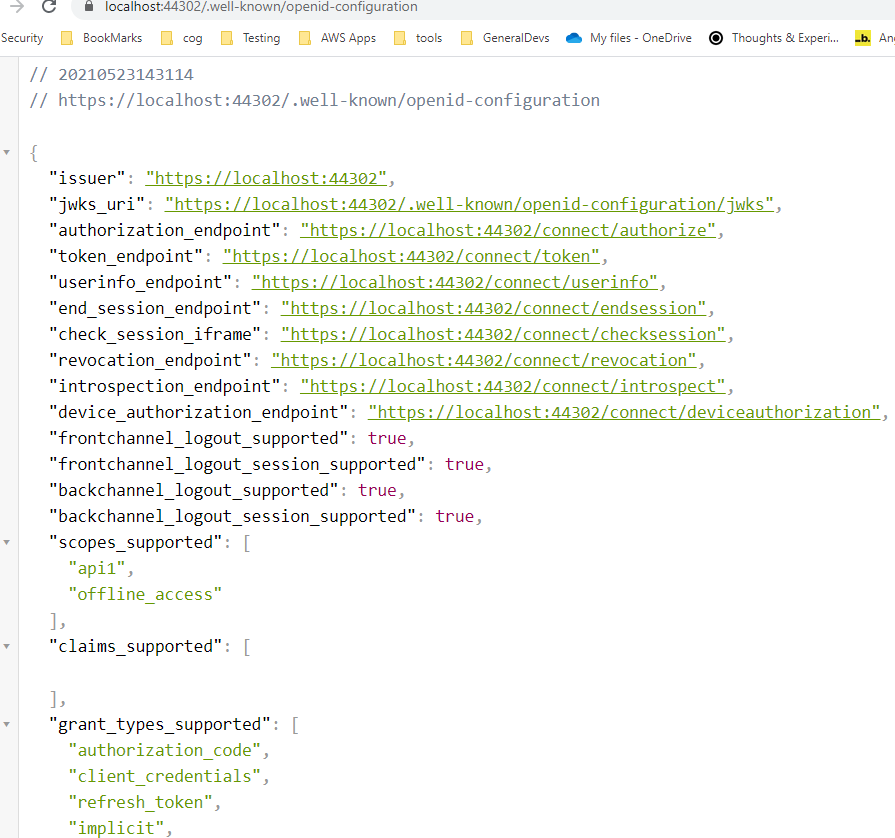895x838 pixels.
Task: Visit the device_authorization_endpoint URL
Action: 623,412
